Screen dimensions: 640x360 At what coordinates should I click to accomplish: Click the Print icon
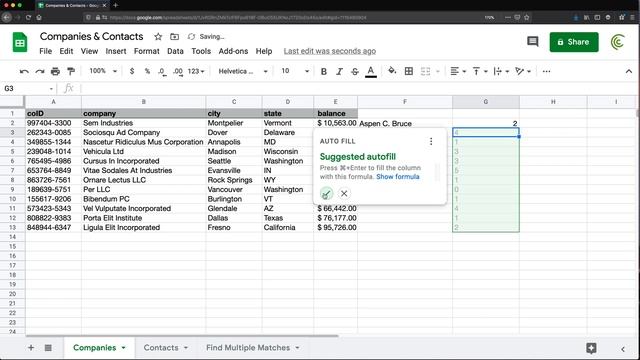55,71
